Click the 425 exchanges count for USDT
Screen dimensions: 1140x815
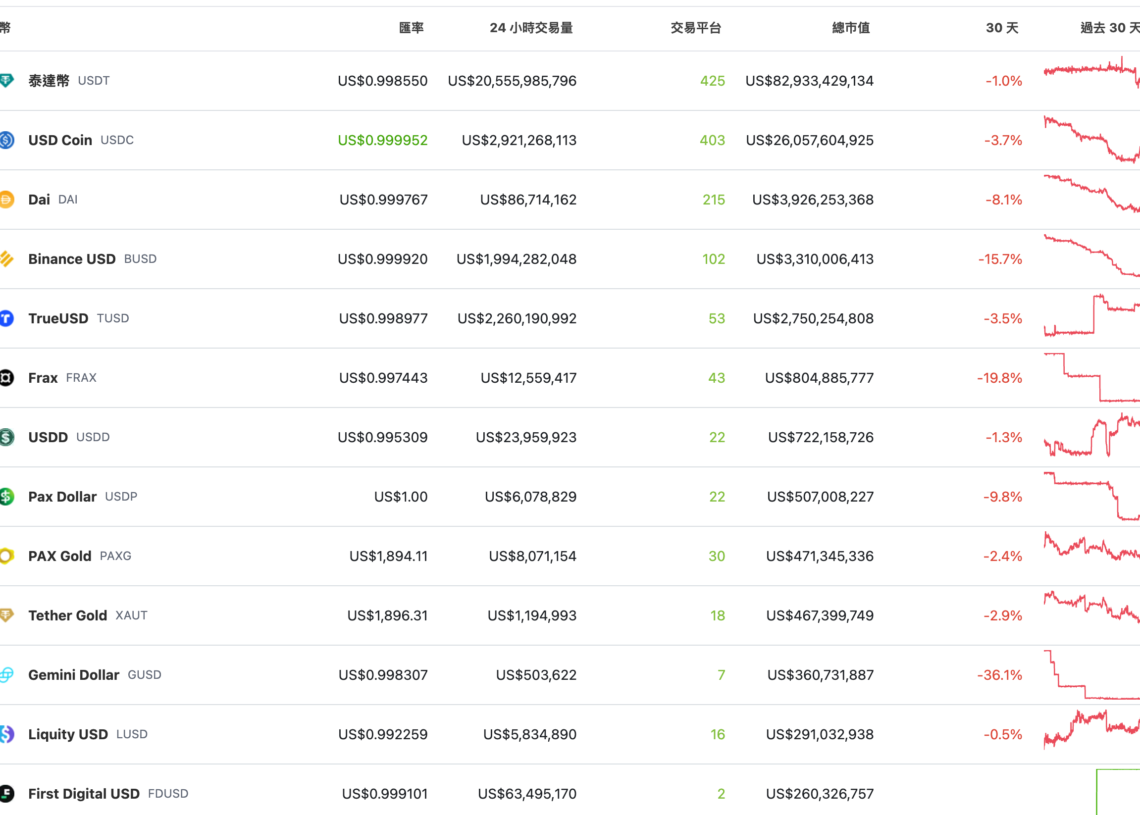[x=712, y=81]
